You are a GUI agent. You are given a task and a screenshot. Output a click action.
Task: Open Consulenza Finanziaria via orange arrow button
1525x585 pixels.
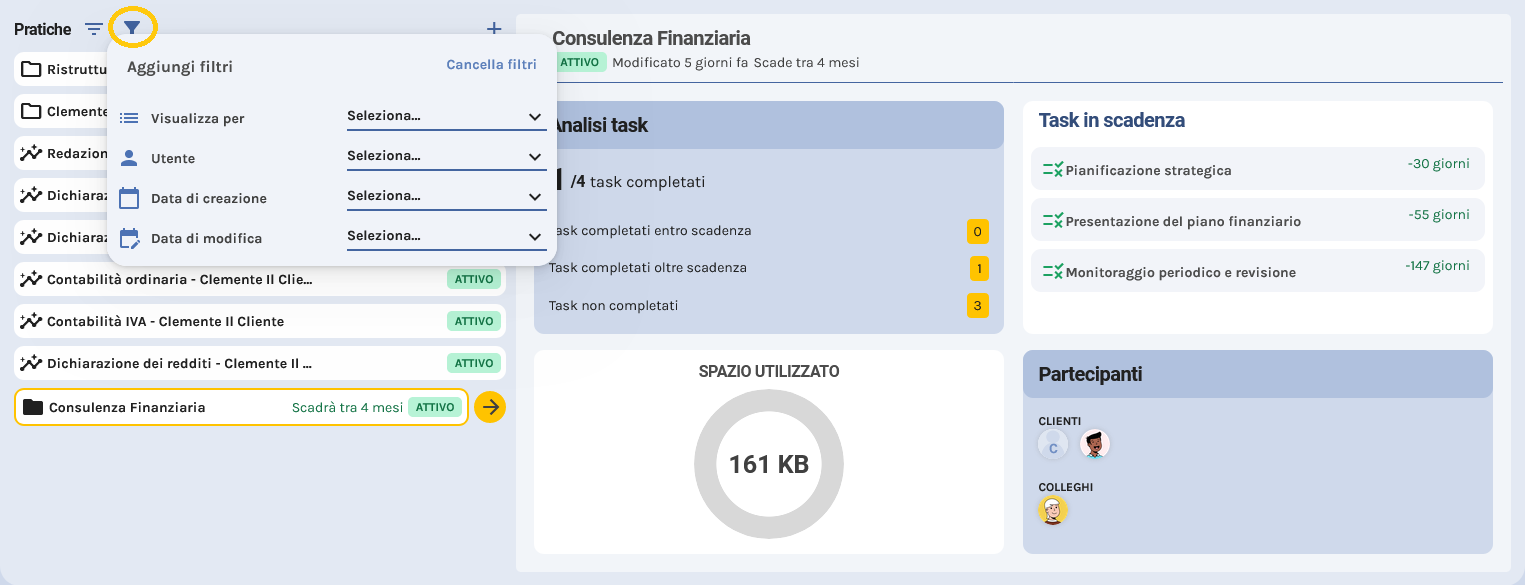[x=489, y=407]
